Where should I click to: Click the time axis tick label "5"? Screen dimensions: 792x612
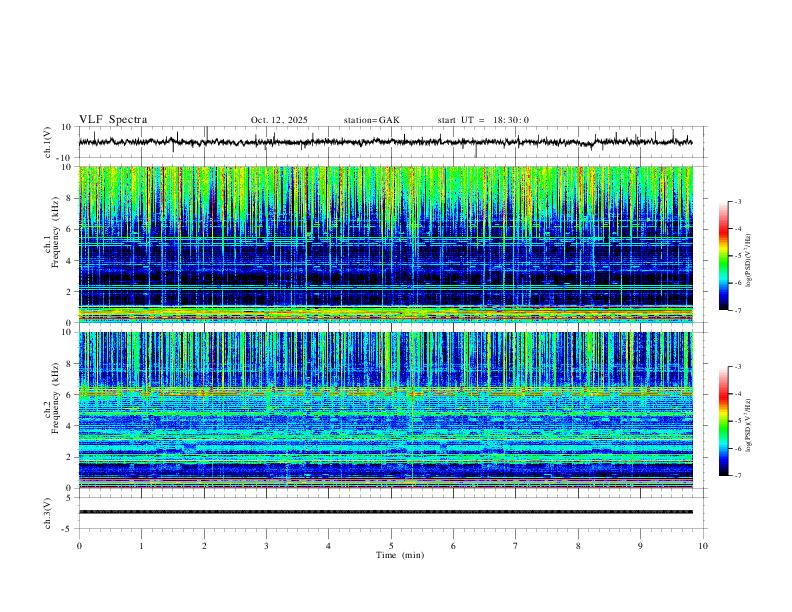[x=391, y=546]
